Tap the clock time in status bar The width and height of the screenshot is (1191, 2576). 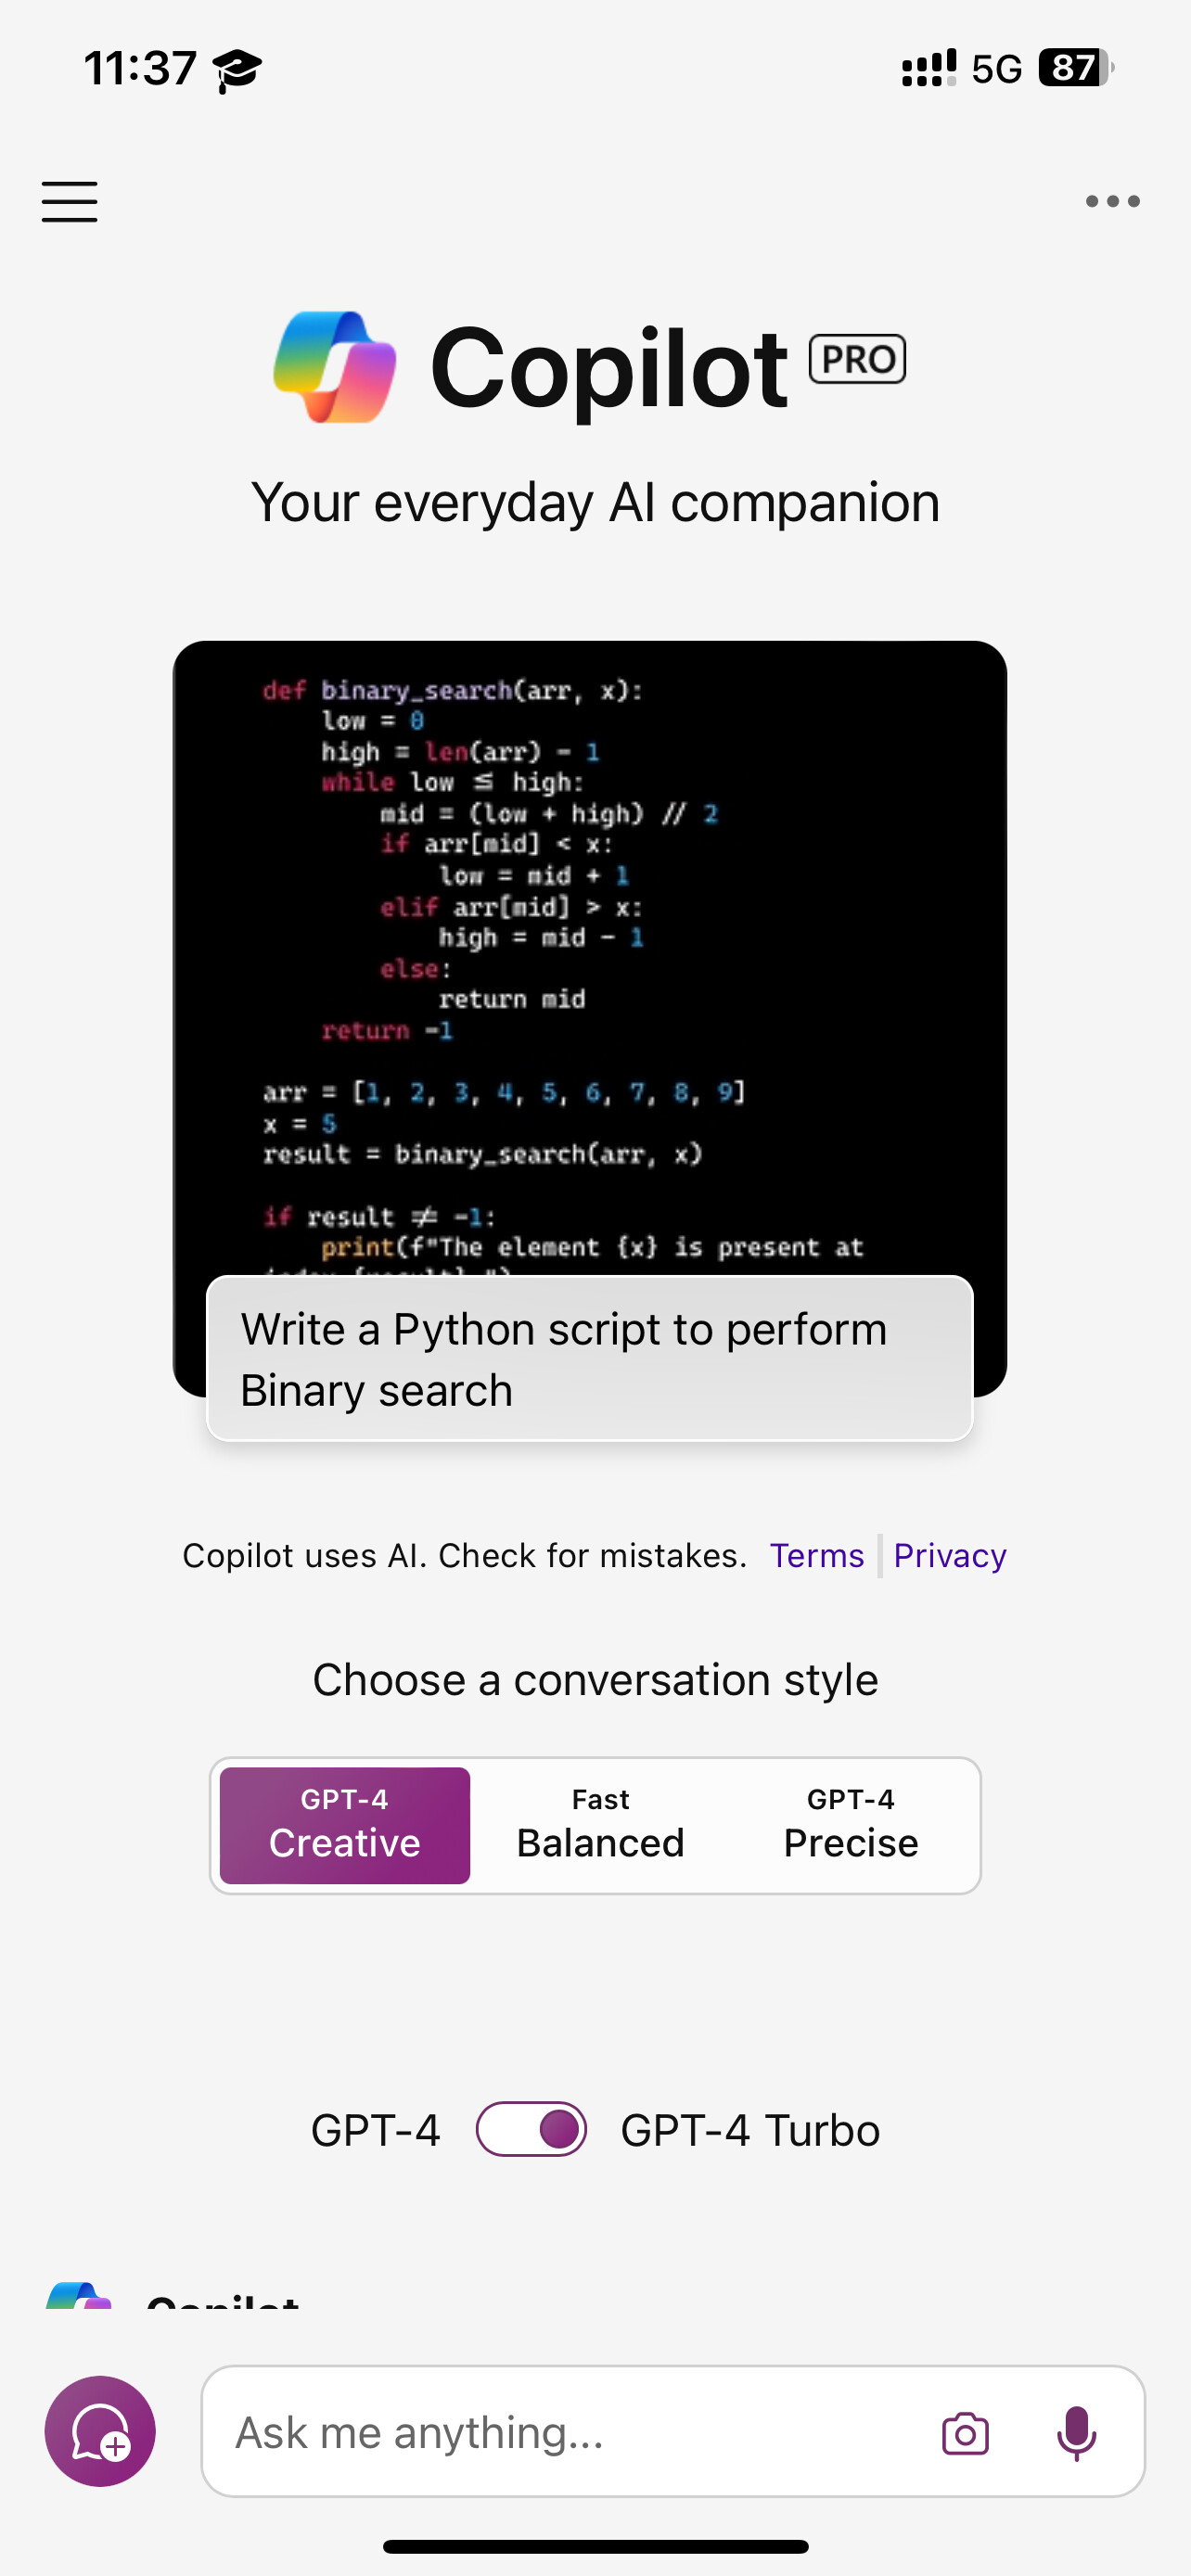pyautogui.click(x=140, y=68)
